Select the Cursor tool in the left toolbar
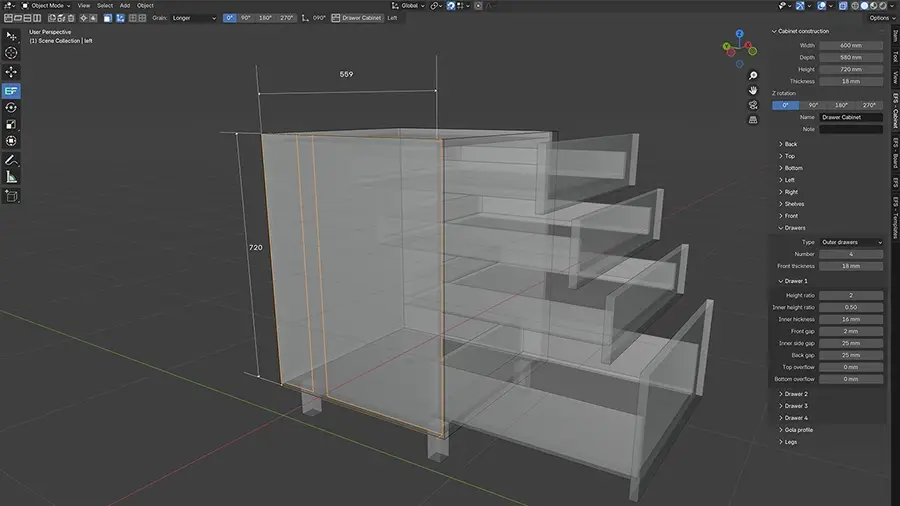 [11, 53]
